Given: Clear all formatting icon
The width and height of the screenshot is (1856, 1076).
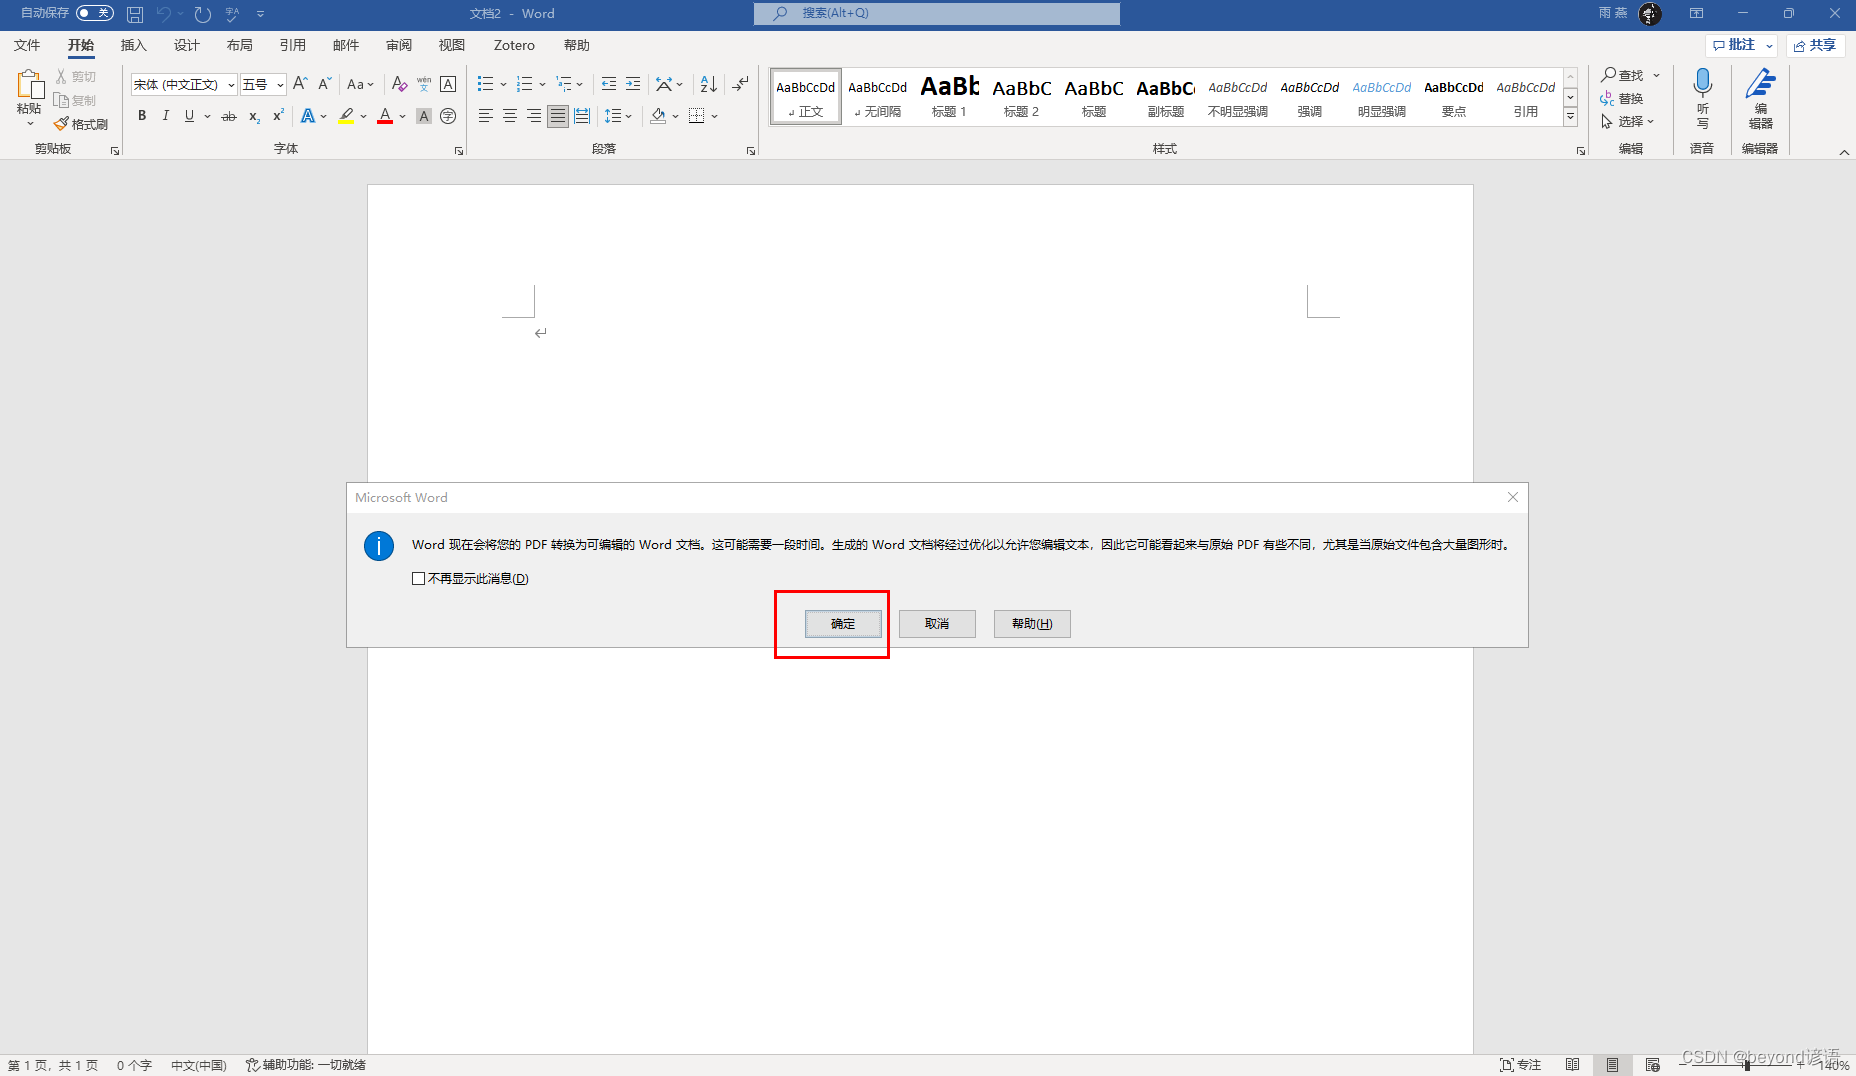Looking at the screenshot, I should click(399, 84).
